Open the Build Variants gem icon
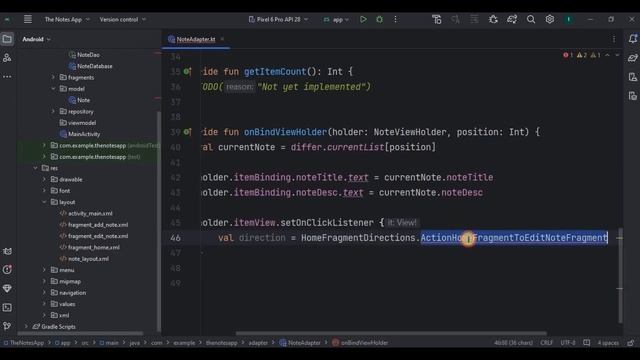The width and height of the screenshot is (640, 360). 7,289
